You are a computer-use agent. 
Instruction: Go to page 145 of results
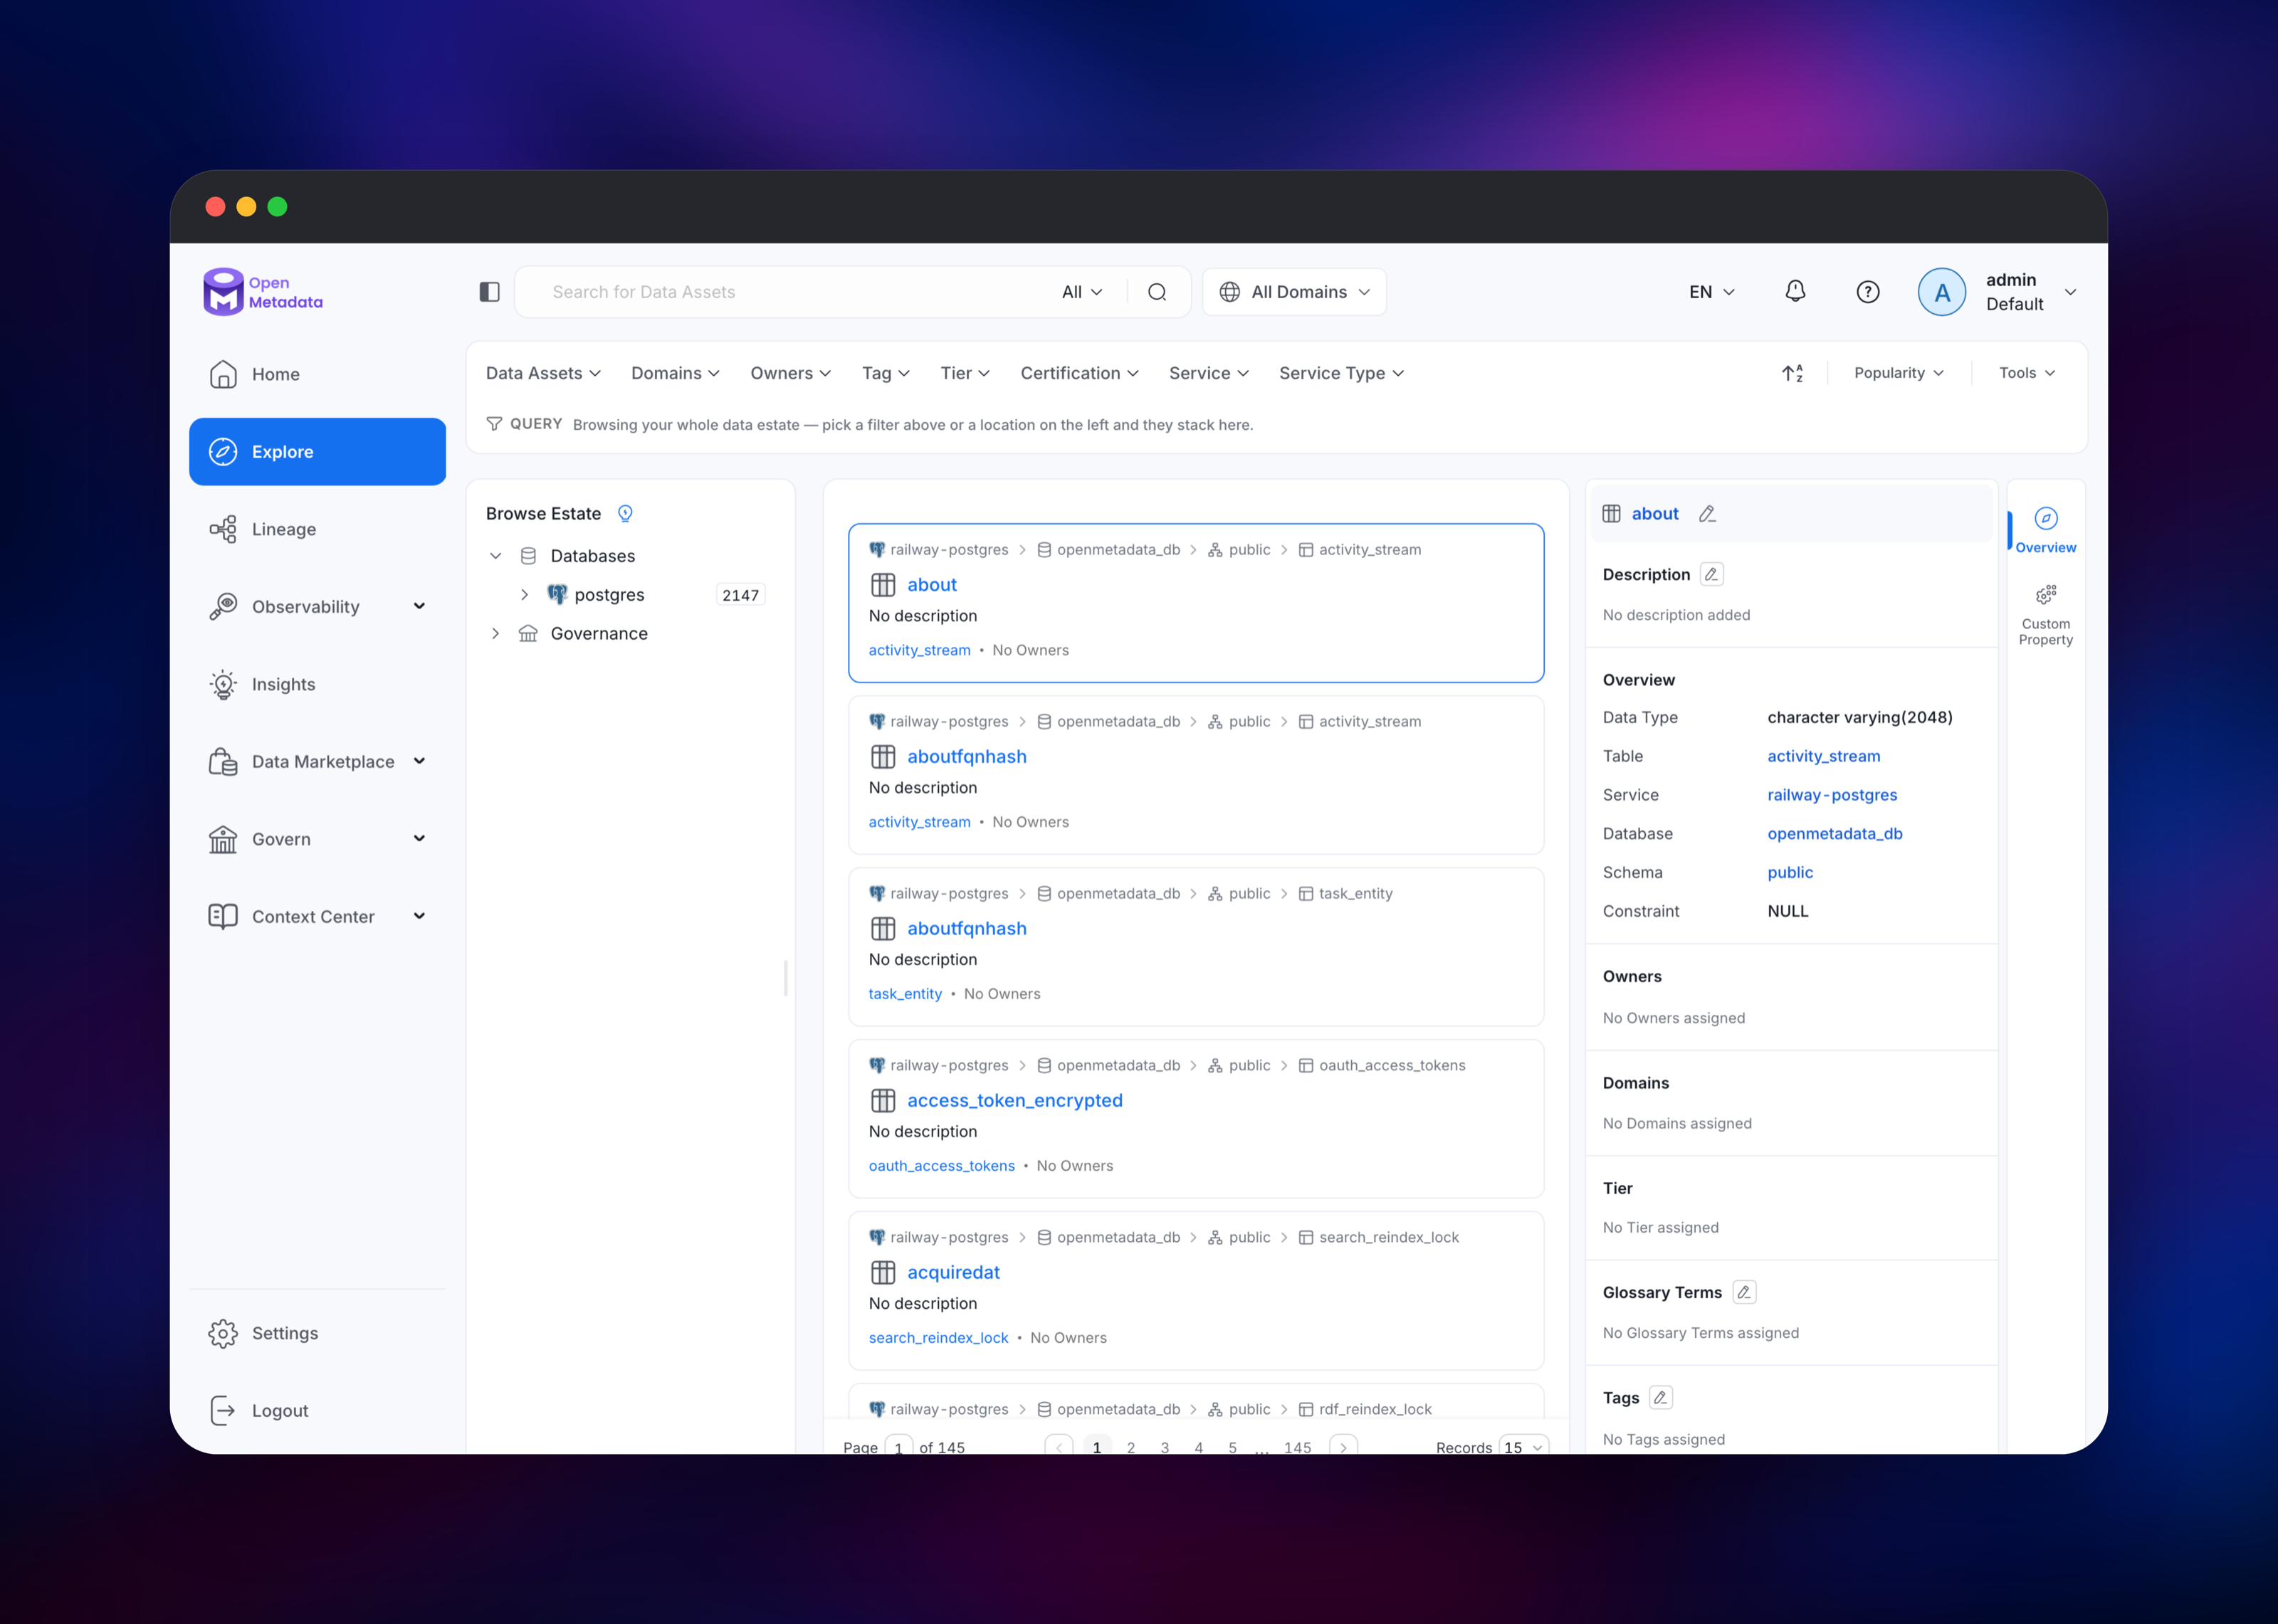[1297, 1446]
